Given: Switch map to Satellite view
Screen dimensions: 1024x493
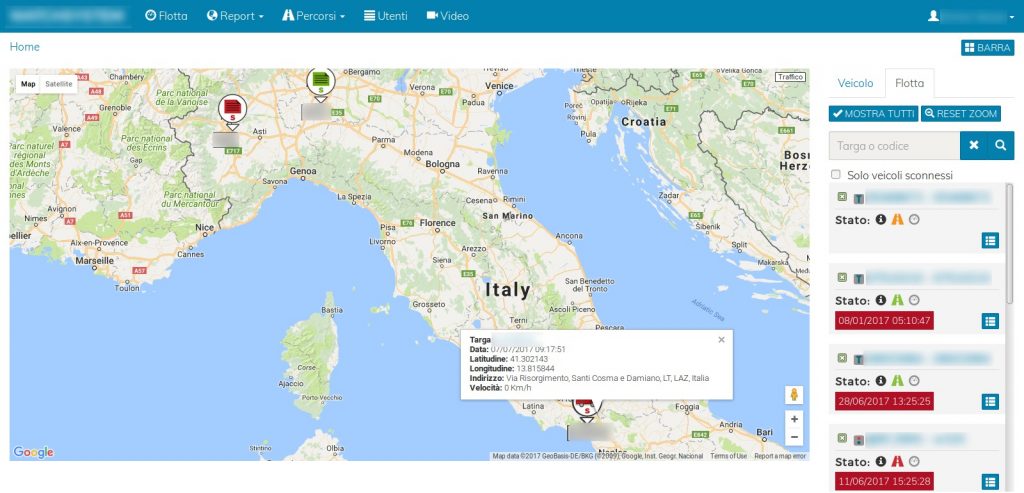Looking at the screenshot, I should pyautogui.click(x=59, y=84).
